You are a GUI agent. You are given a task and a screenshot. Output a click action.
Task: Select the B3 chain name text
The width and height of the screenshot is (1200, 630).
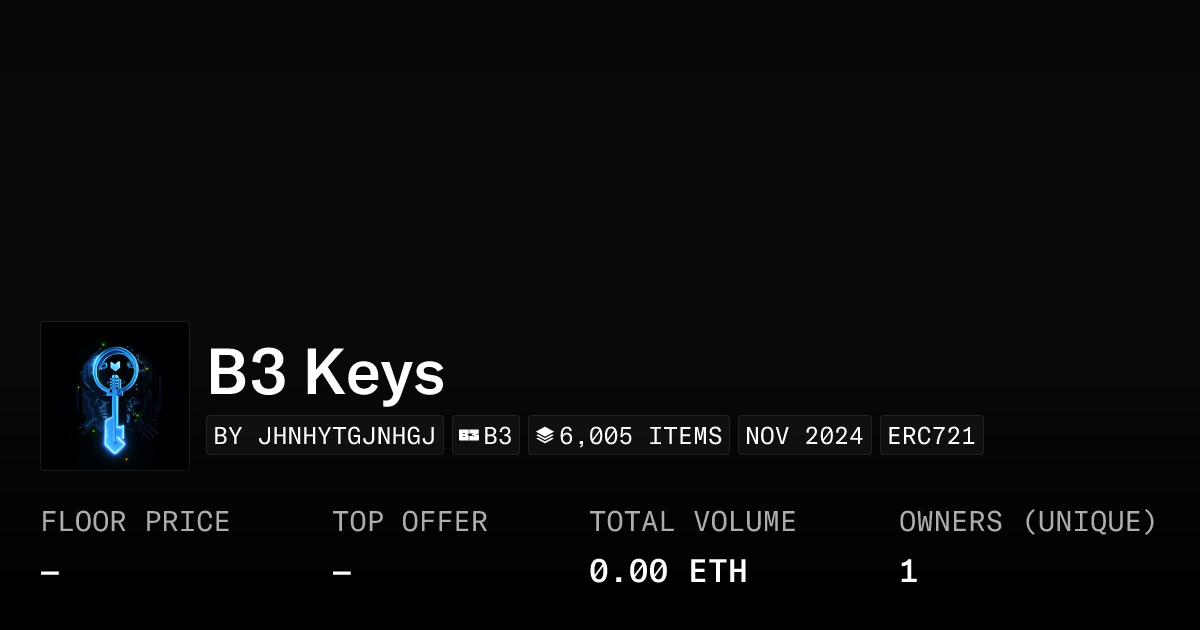pos(498,436)
